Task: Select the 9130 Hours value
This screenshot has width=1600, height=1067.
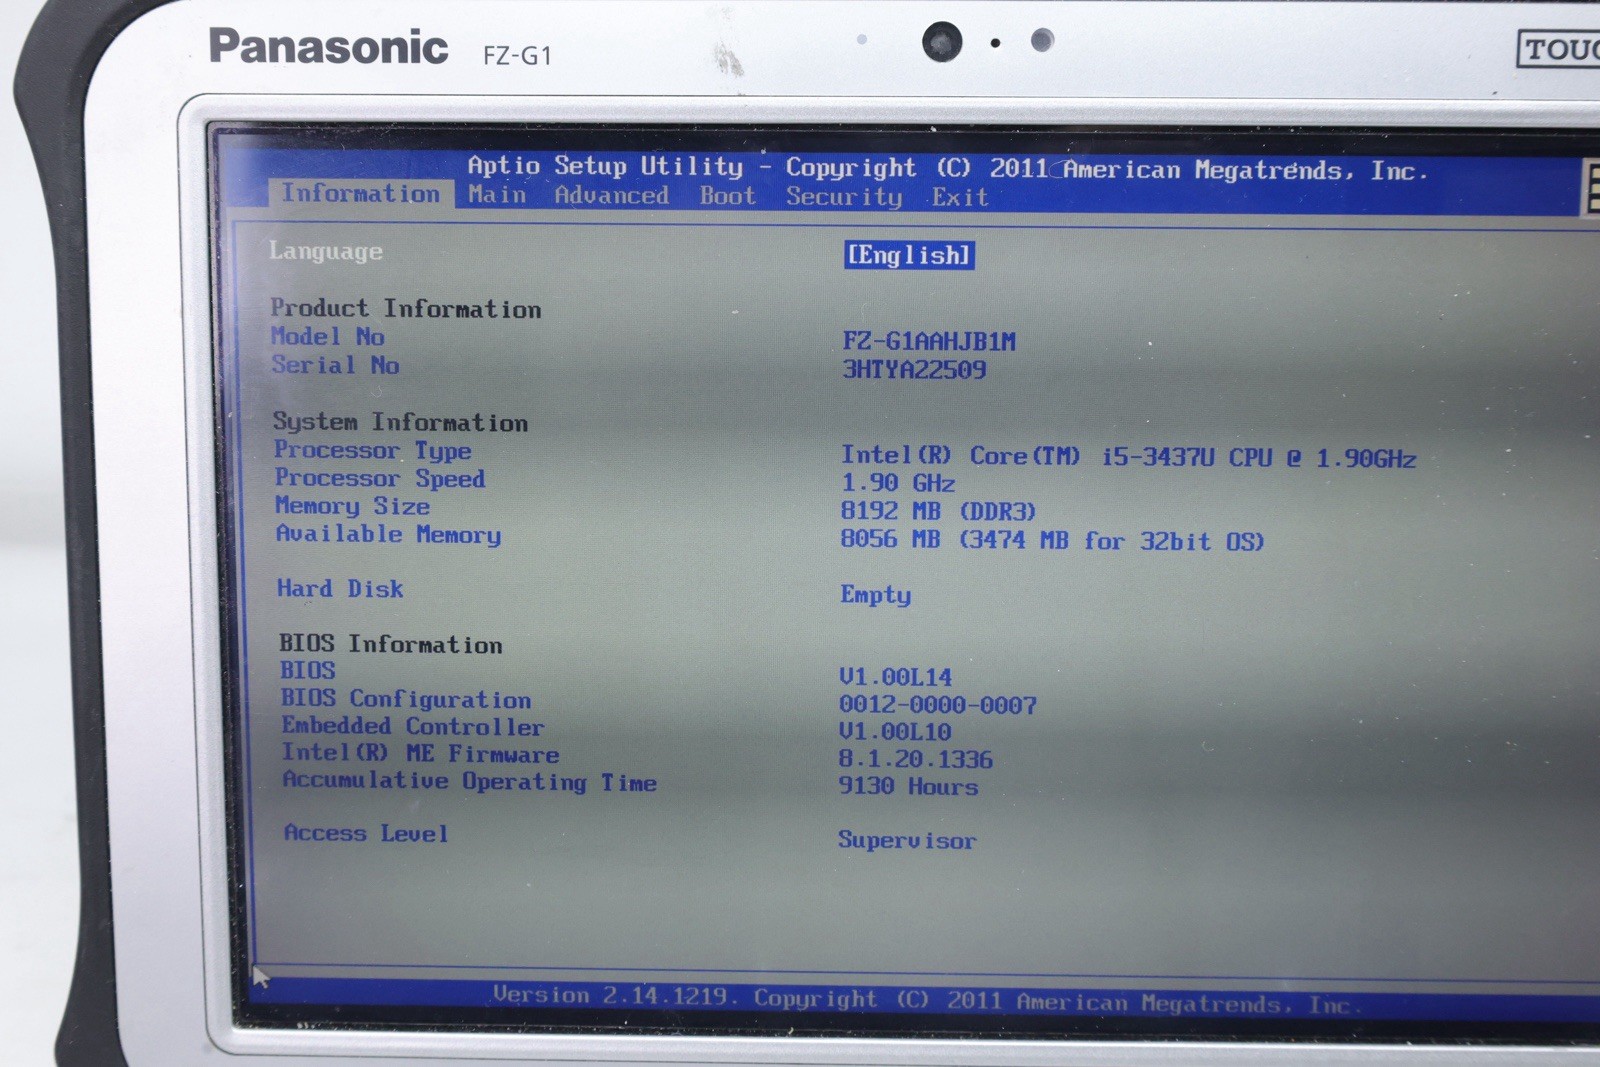Action: coord(908,787)
